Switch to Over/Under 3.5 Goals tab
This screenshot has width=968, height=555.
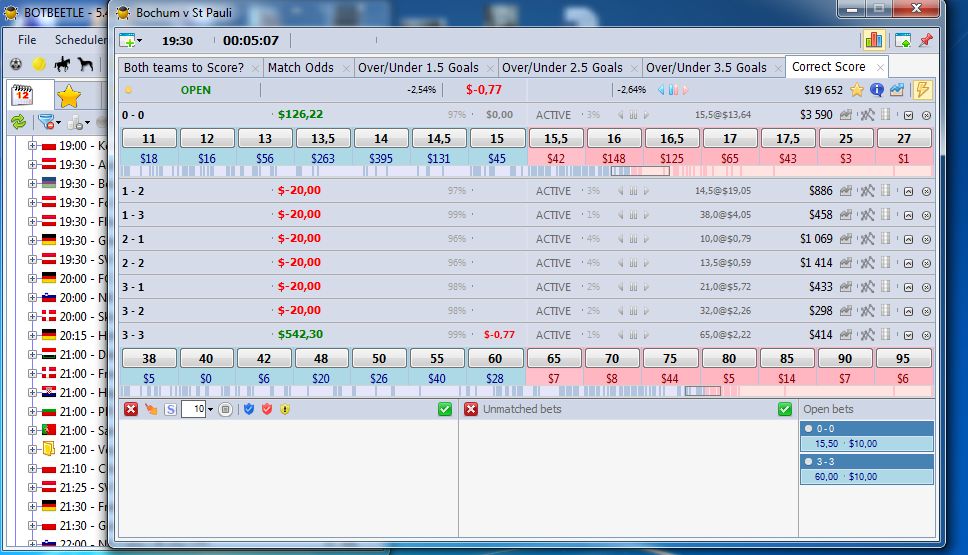[706, 67]
